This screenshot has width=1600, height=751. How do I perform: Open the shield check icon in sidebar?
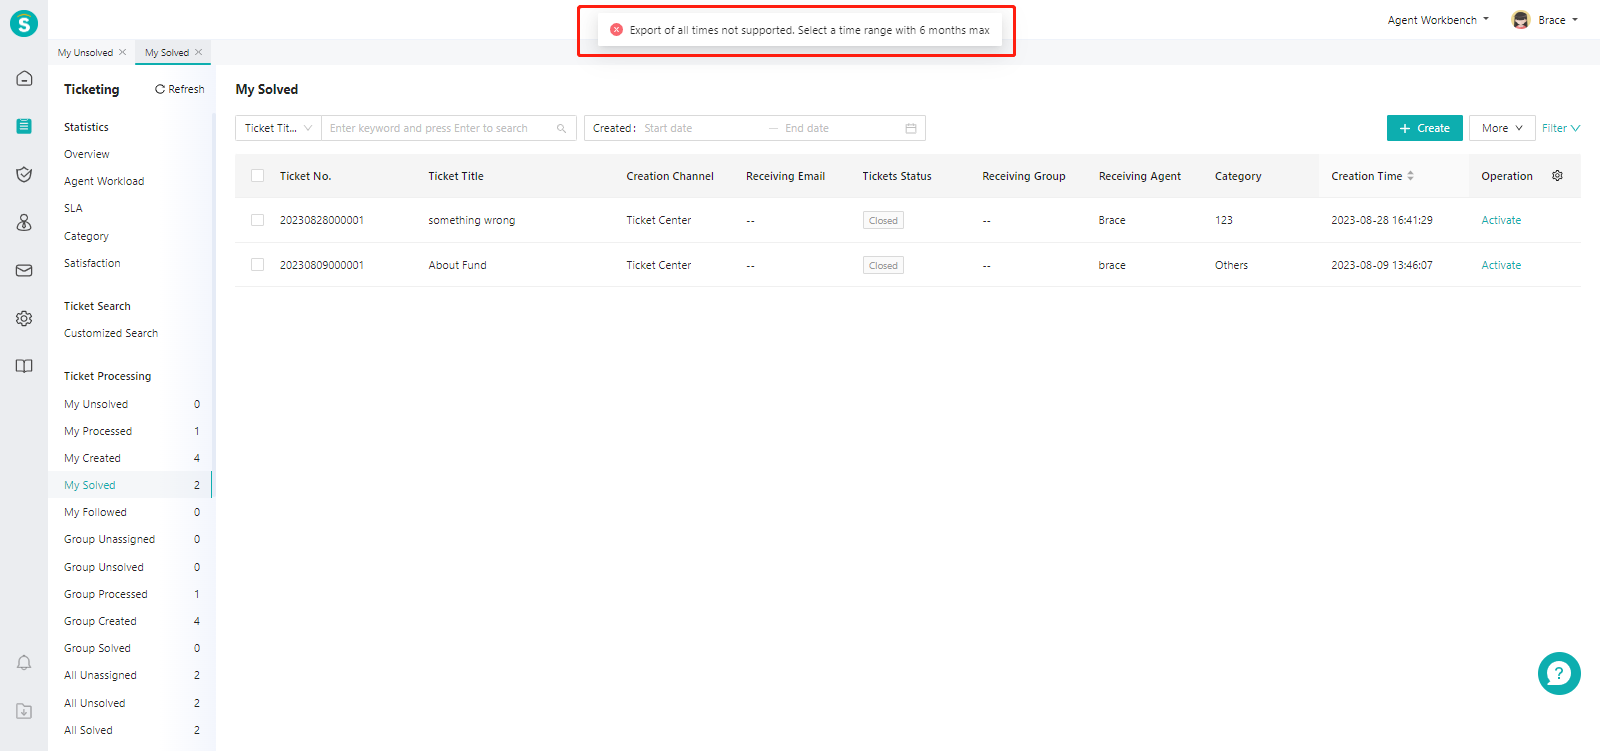point(24,174)
